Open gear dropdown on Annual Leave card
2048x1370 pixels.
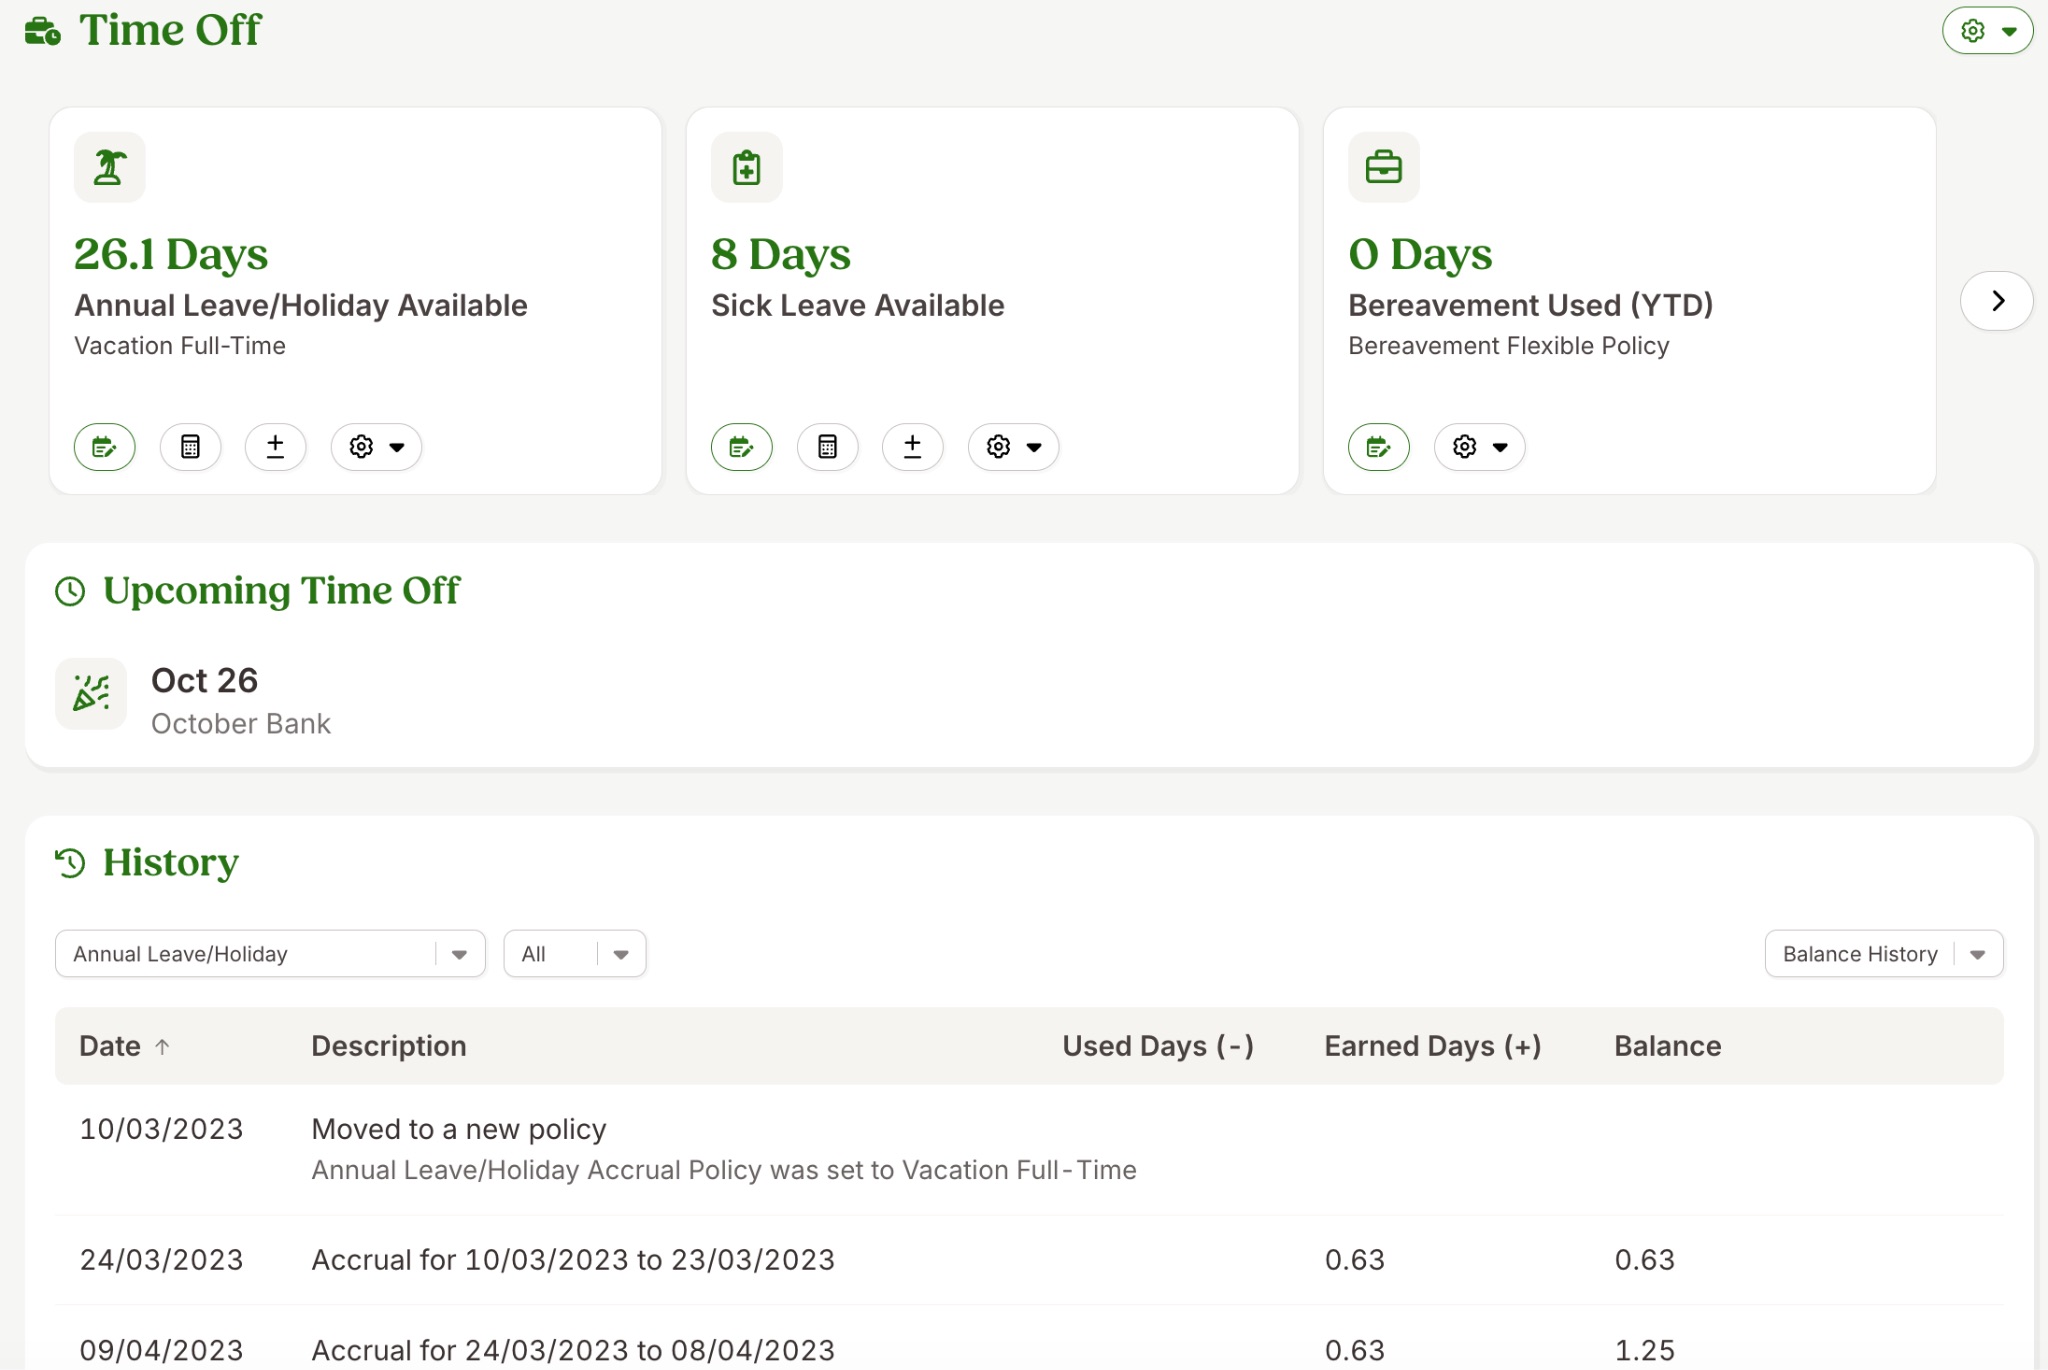tap(377, 447)
